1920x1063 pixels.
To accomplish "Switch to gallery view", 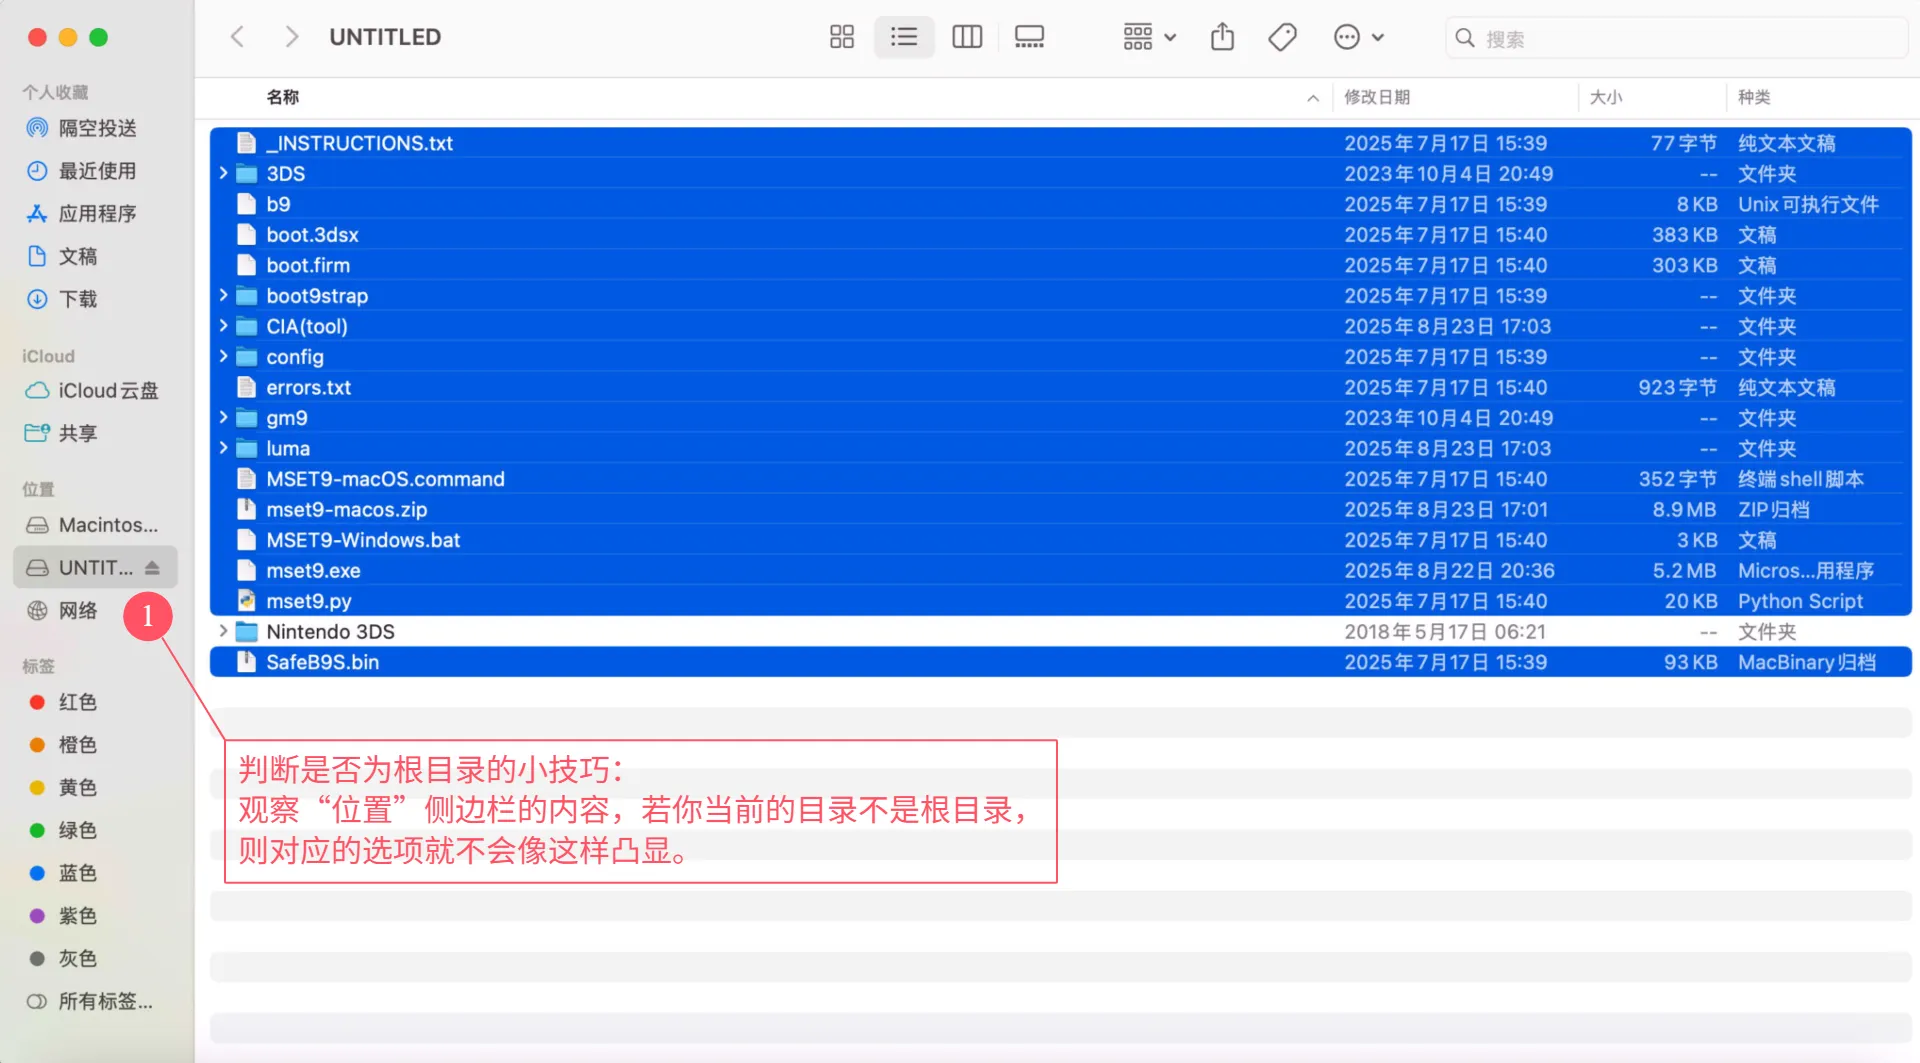I will (x=1029, y=37).
